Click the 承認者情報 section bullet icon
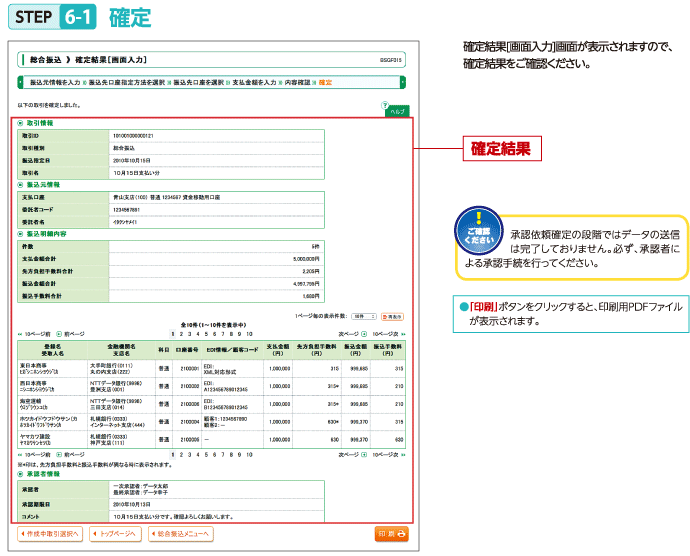The image size is (690, 556). 20,474
